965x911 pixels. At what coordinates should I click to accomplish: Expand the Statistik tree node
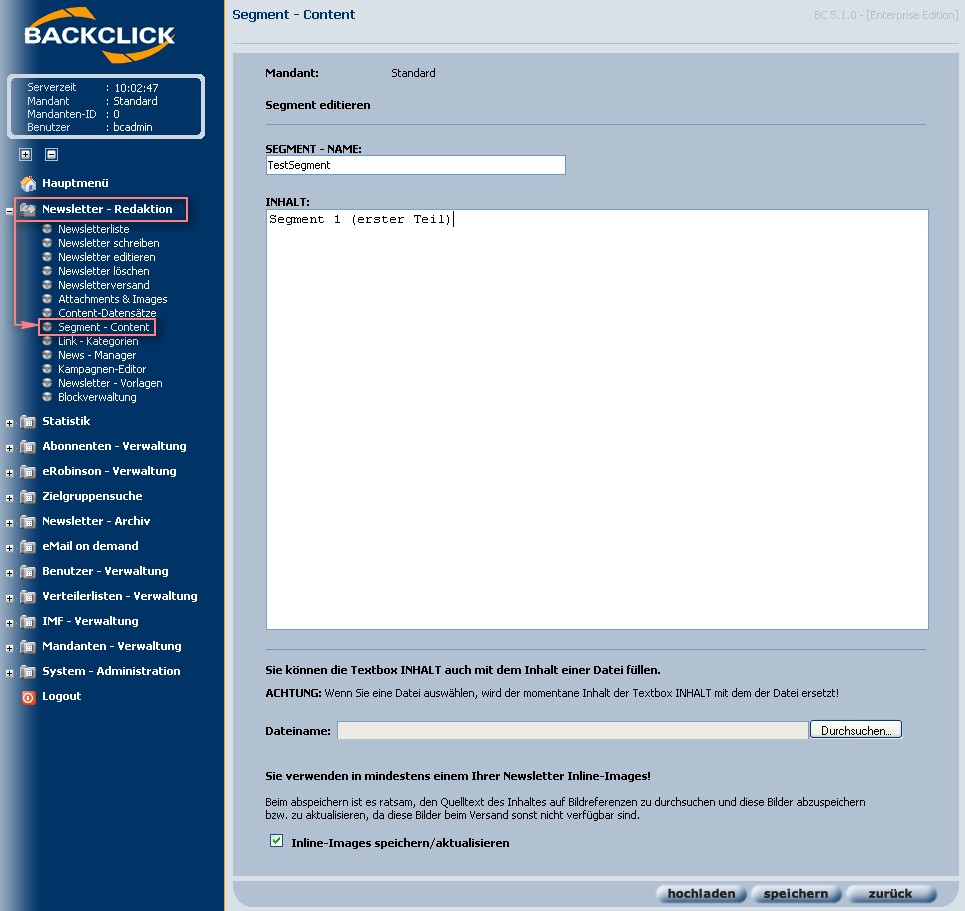coord(9,423)
